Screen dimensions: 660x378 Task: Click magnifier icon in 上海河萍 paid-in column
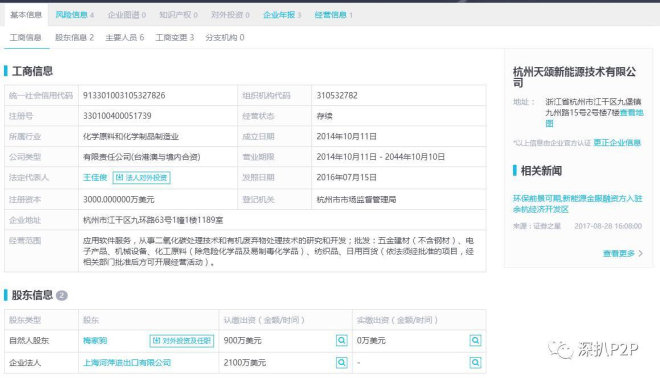click(x=475, y=362)
